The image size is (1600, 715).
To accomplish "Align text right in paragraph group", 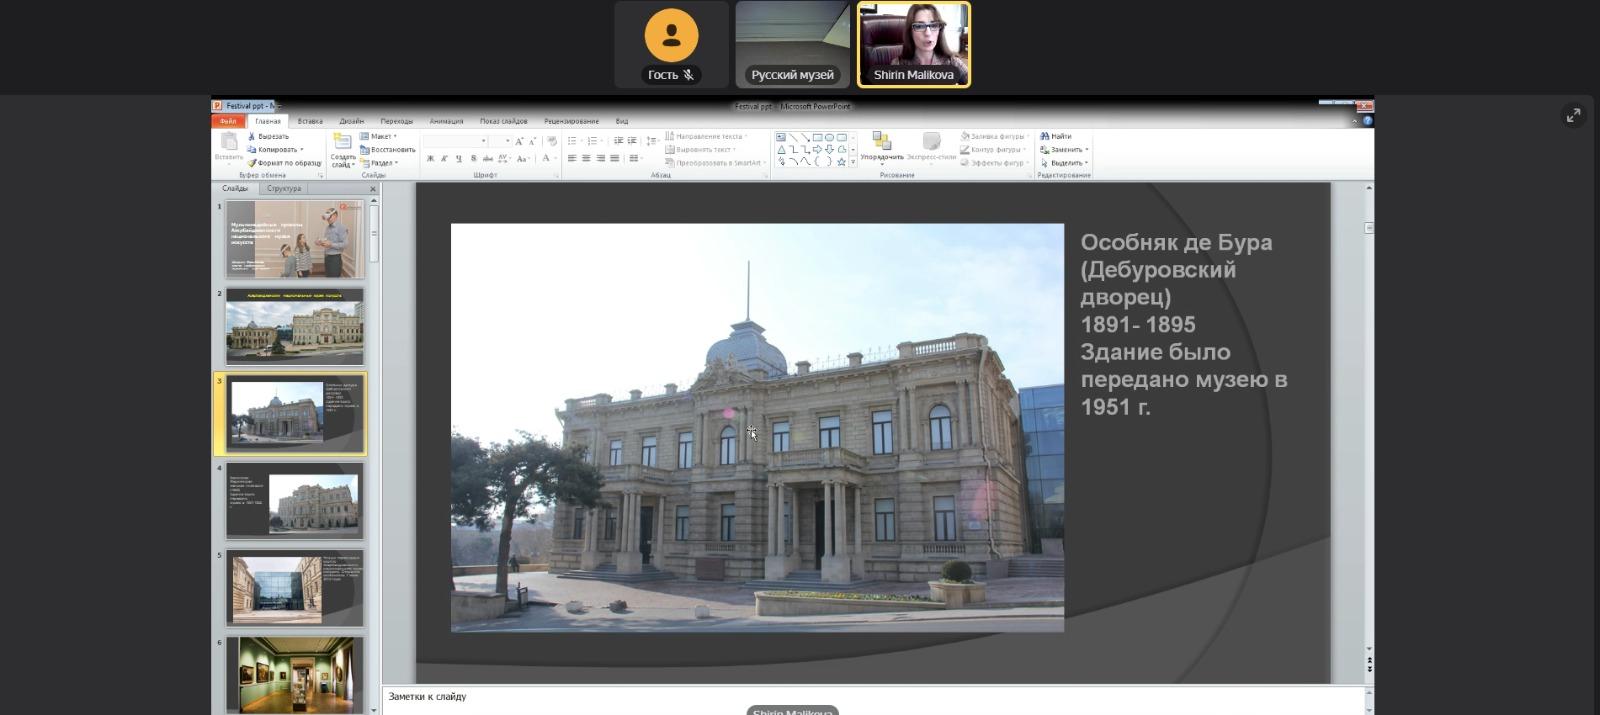I will (600, 158).
